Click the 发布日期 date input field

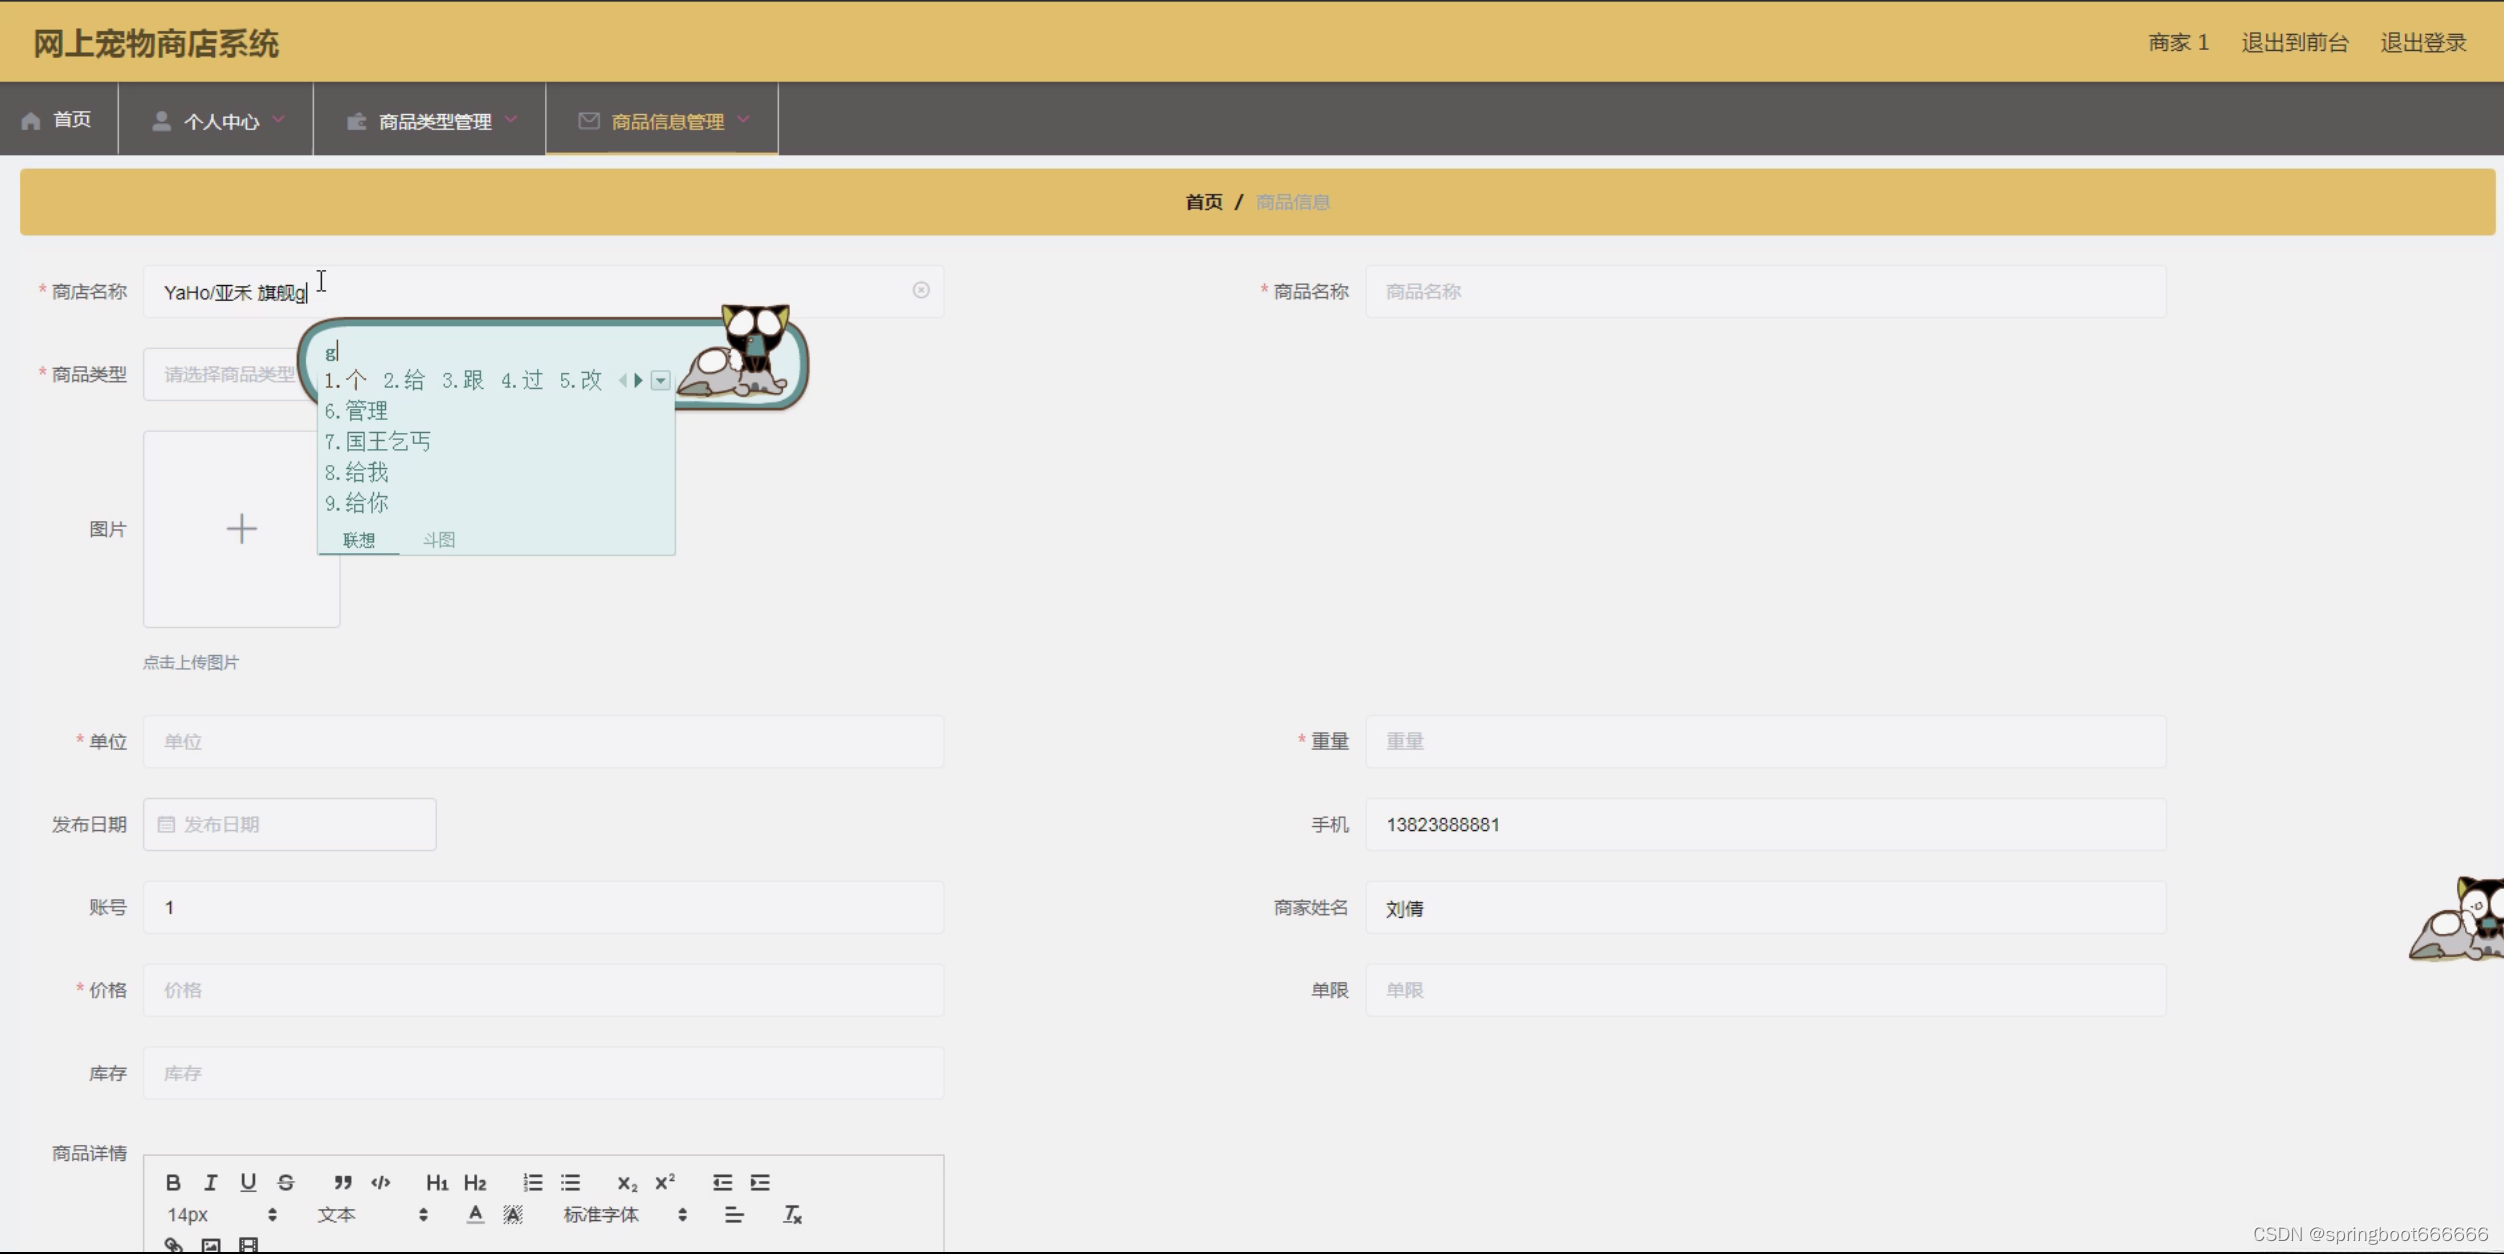pos(290,824)
